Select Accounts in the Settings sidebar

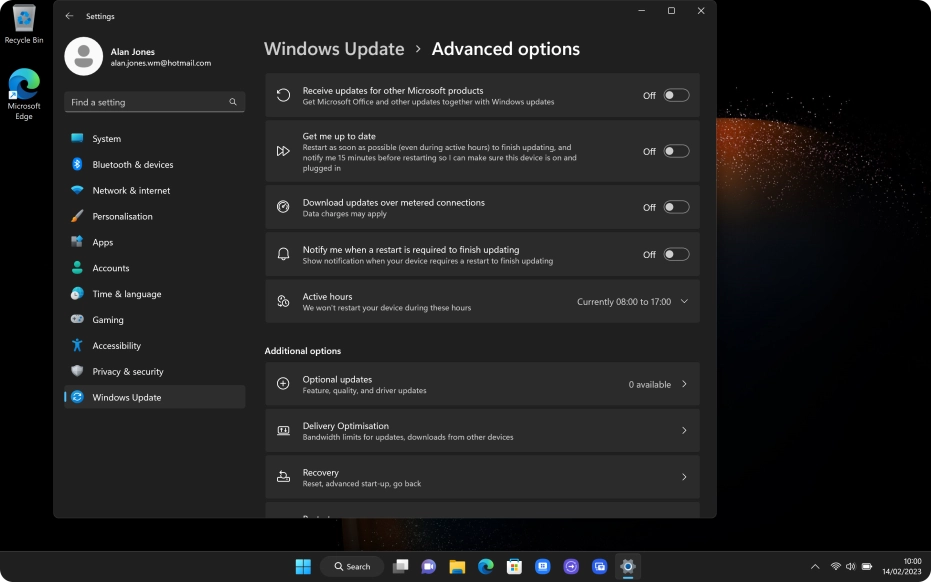coord(110,268)
